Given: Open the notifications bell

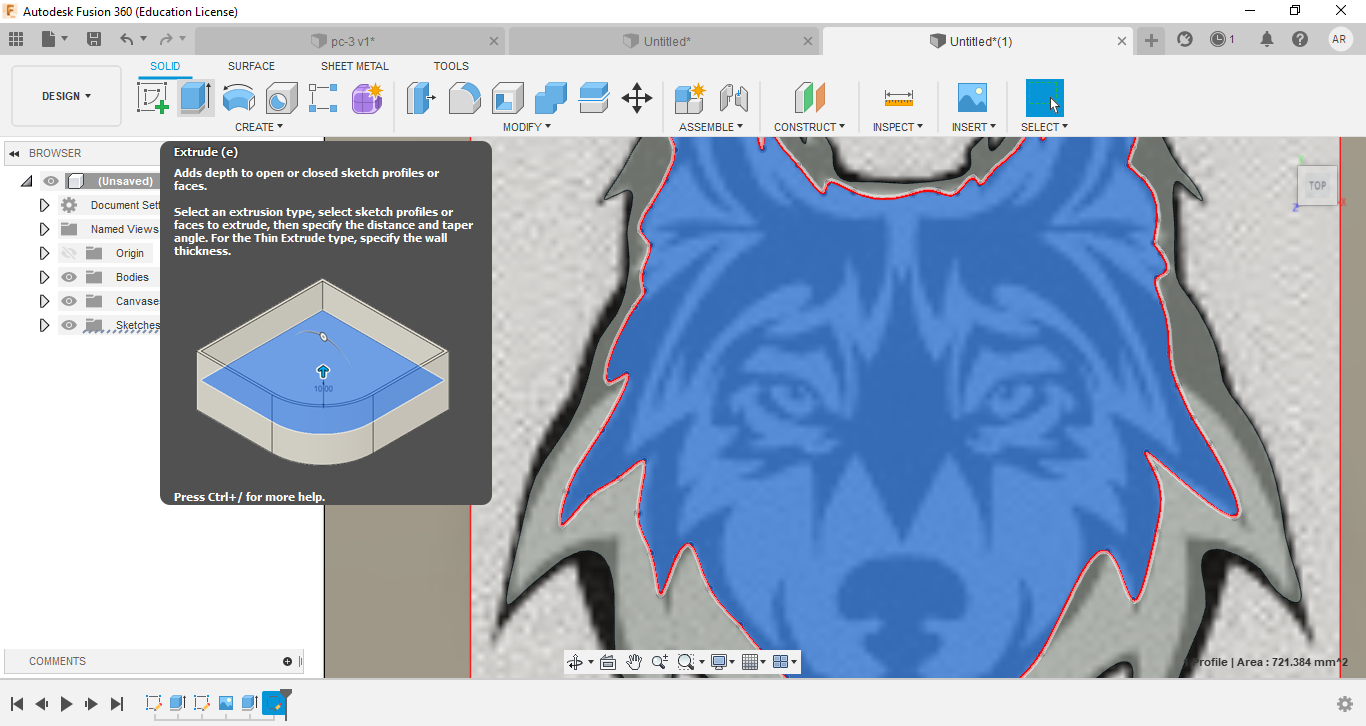Looking at the screenshot, I should pyautogui.click(x=1267, y=39).
